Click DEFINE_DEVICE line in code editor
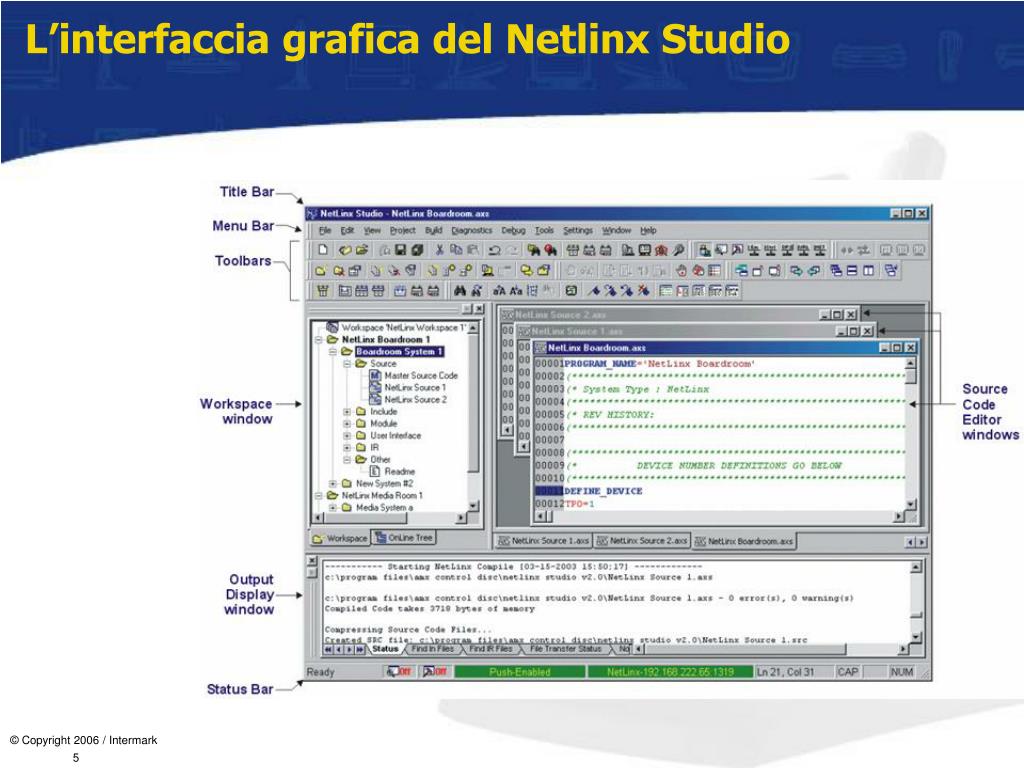 pyautogui.click(x=603, y=491)
